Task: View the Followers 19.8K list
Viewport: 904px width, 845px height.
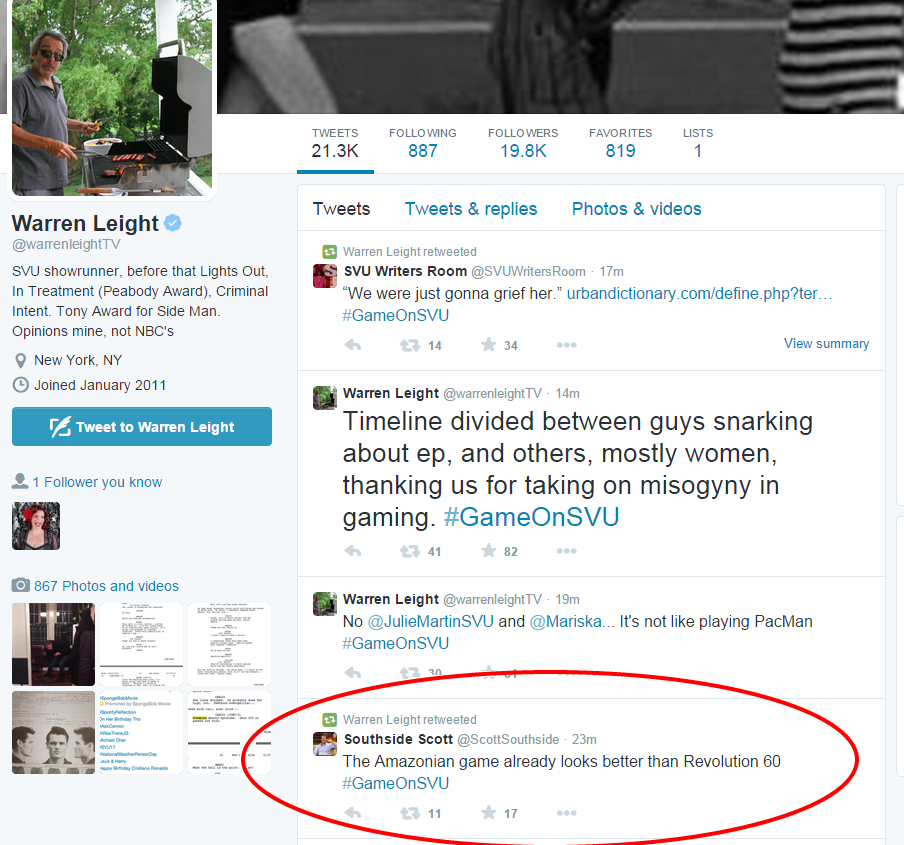Action: [523, 143]
